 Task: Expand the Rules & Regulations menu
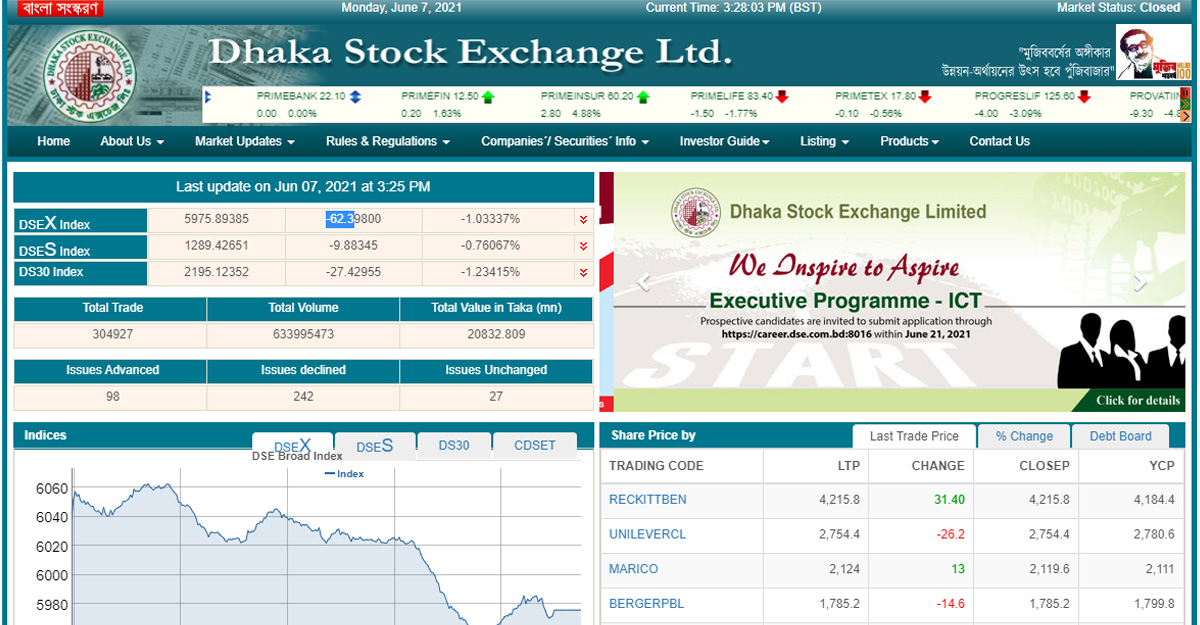point(387,141)
